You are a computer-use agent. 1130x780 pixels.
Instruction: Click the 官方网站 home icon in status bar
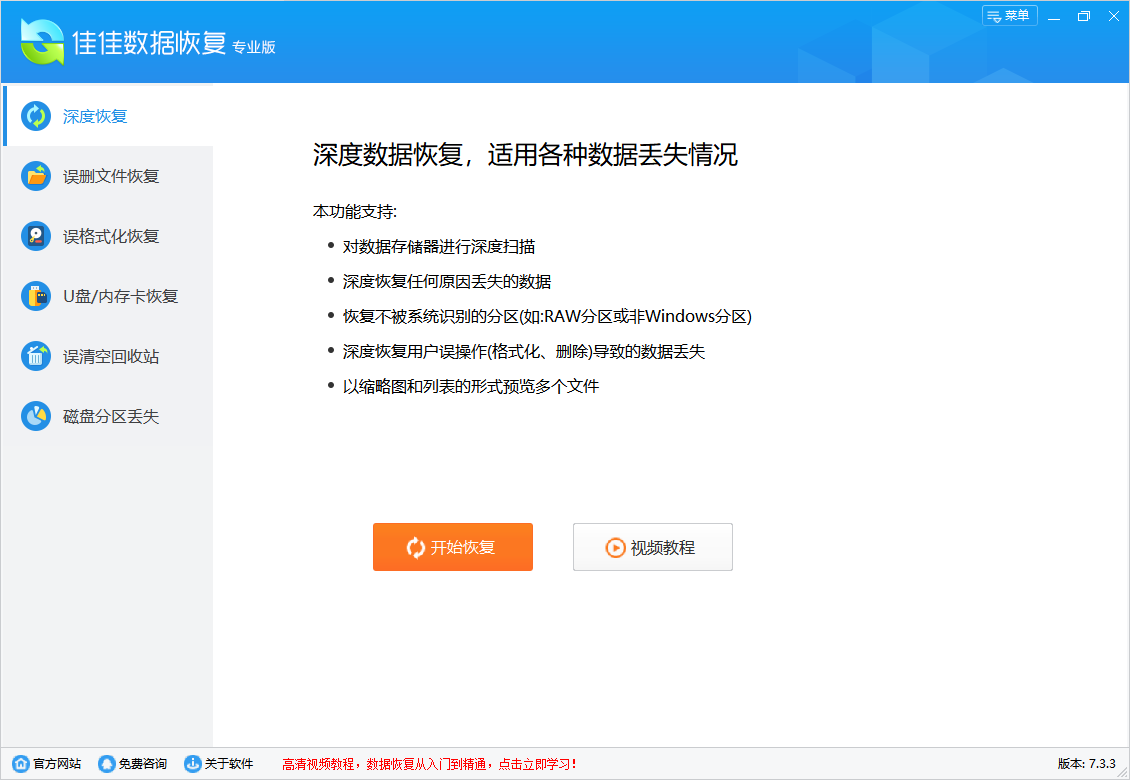(x=21, y=762)
